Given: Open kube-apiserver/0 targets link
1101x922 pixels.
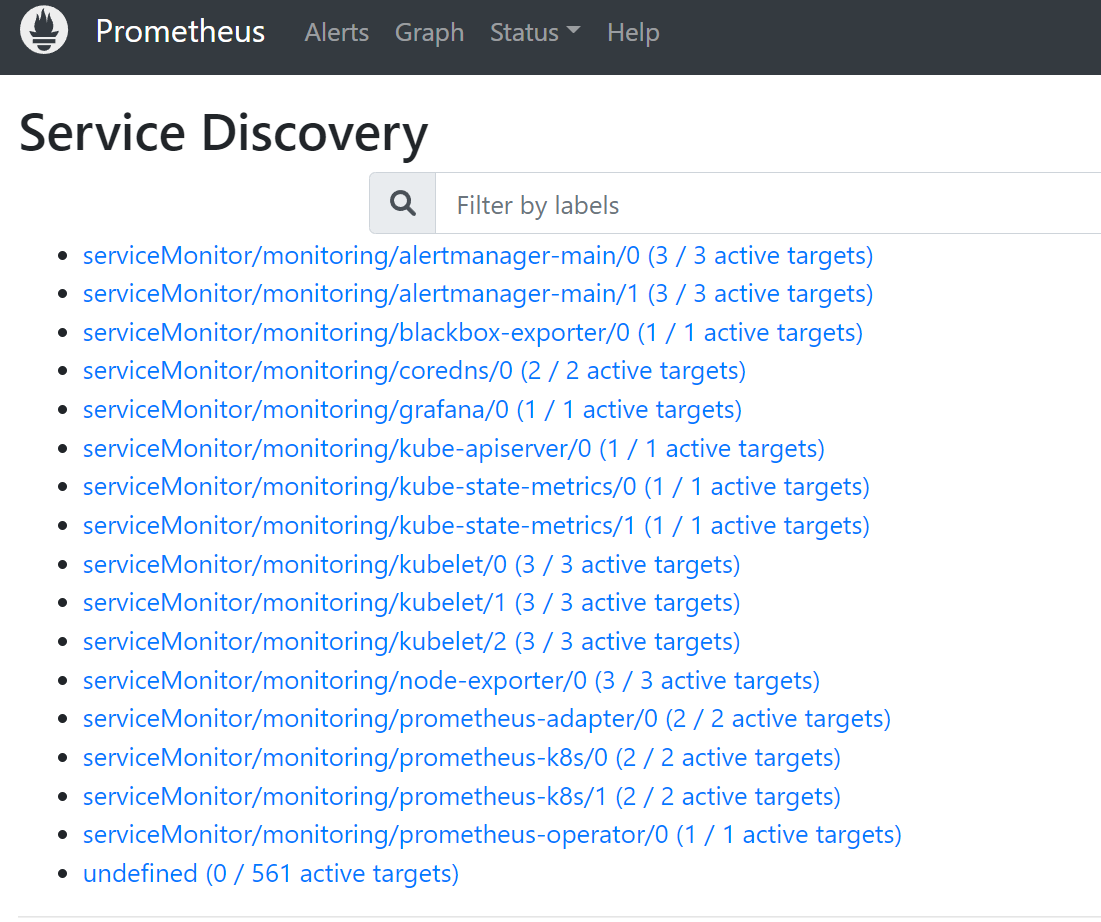Looking at the screenshot, I should [x=454, y=449].
